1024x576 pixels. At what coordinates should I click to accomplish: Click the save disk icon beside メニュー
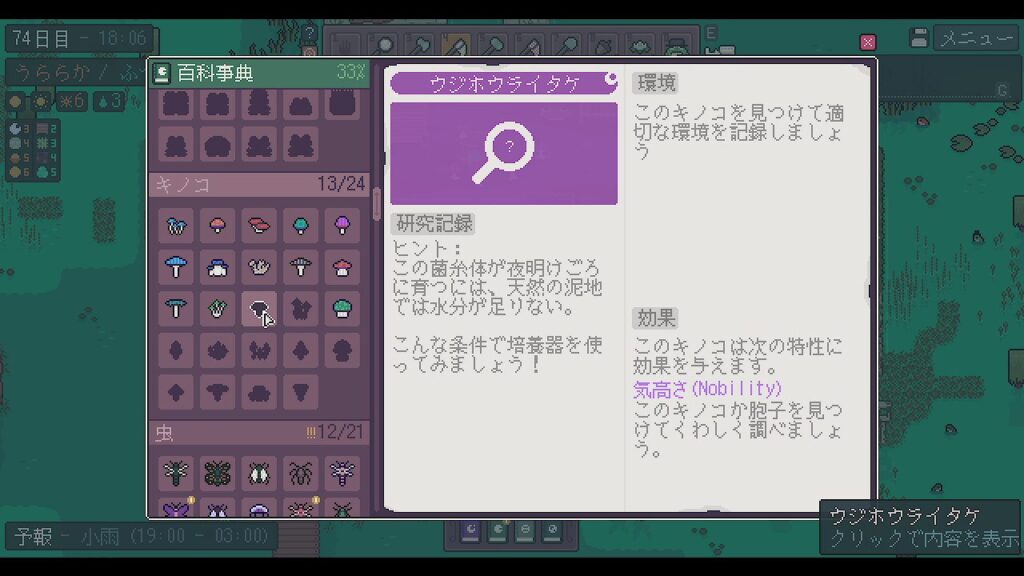919,38
